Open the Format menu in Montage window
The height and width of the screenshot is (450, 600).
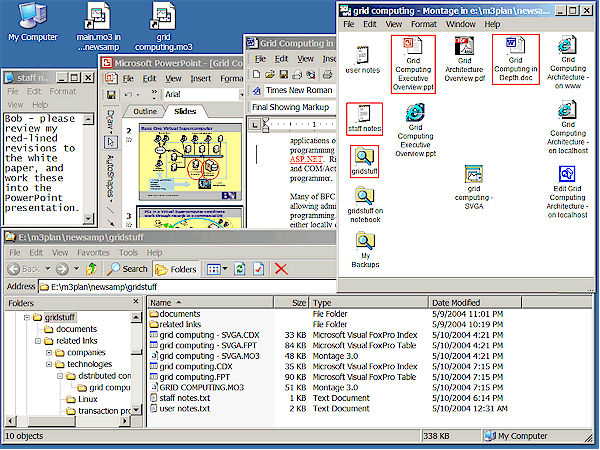coord(424,24)
